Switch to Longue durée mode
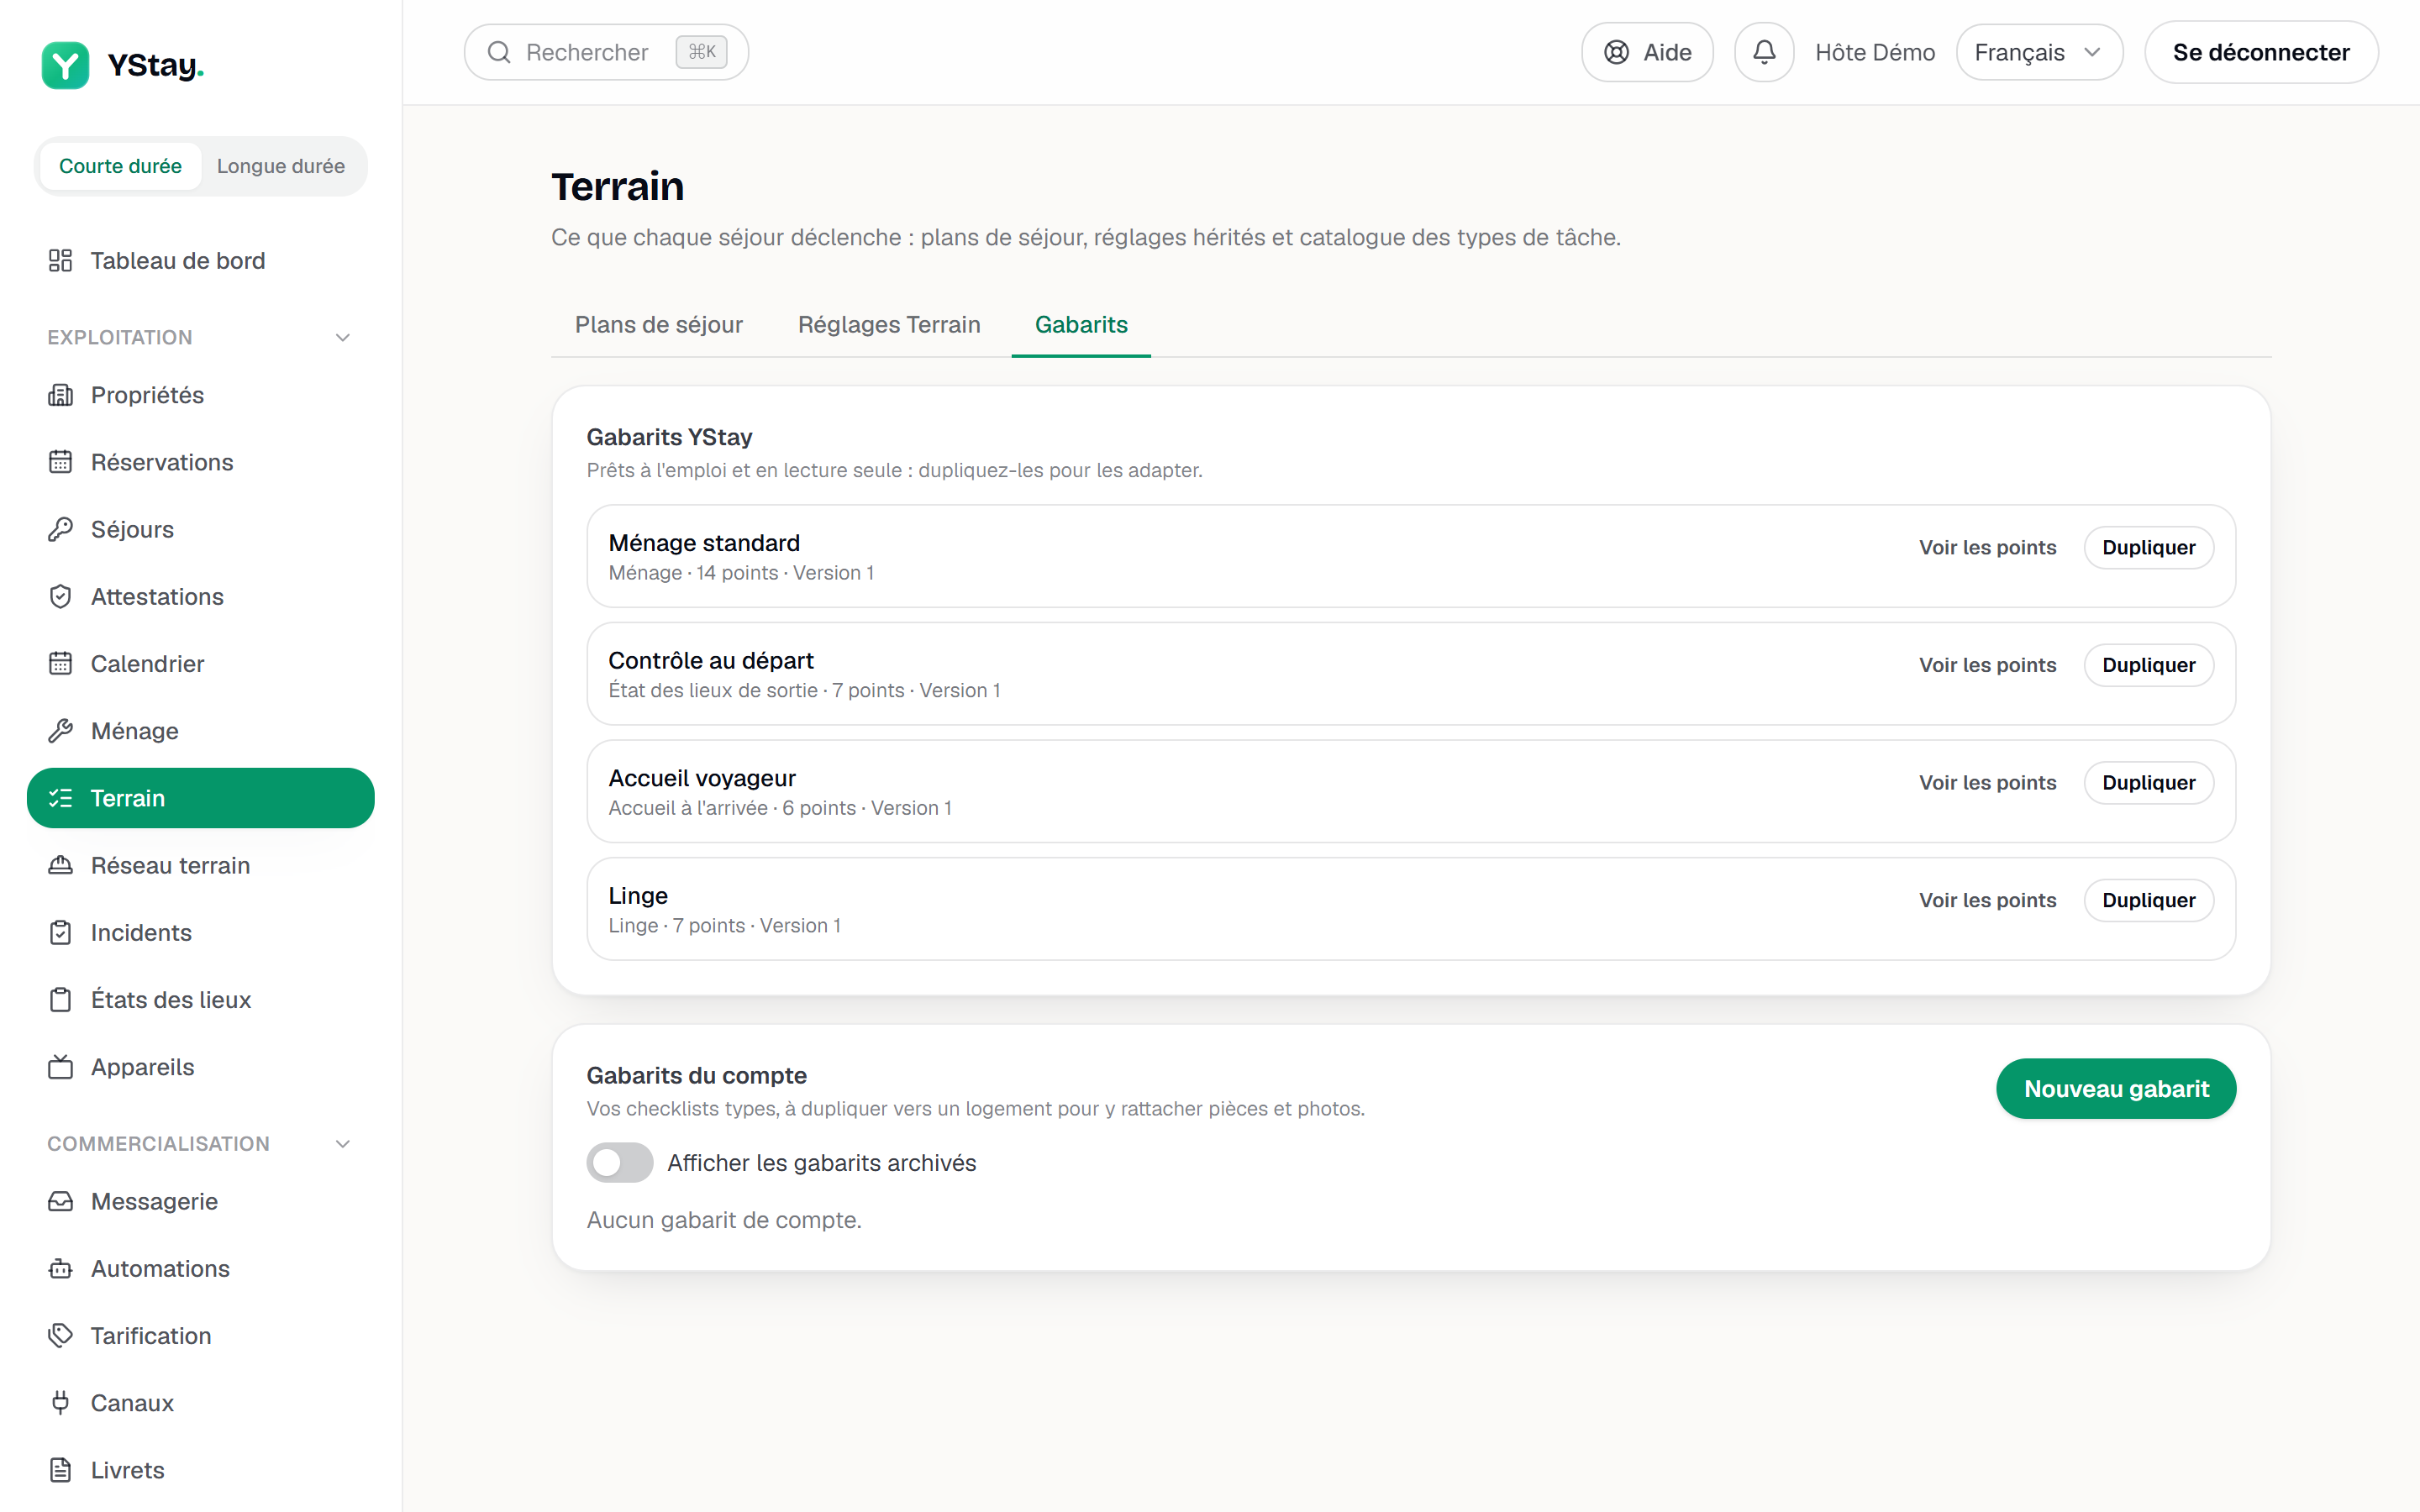Viewport: 2420px width, 1512px height. (281, 166)
